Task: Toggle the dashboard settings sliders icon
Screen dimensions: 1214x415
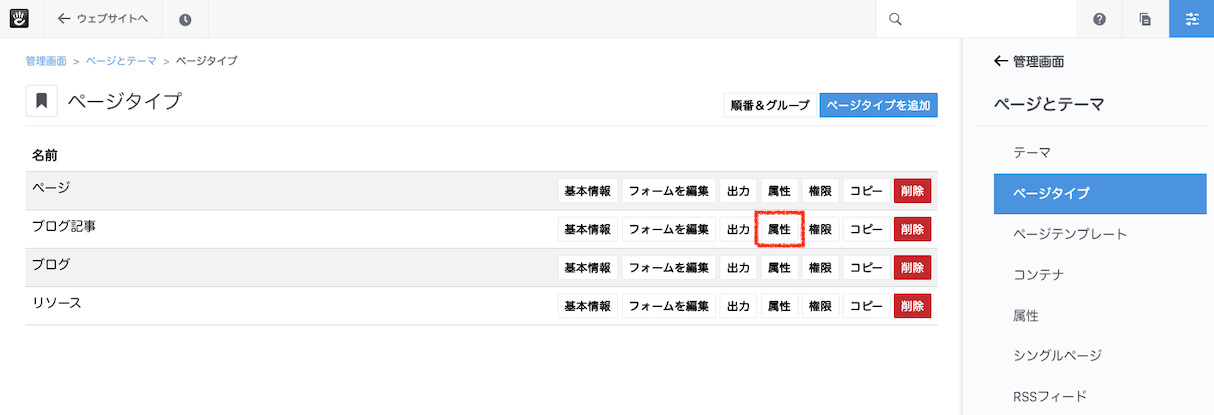Action: (1191, 19)
